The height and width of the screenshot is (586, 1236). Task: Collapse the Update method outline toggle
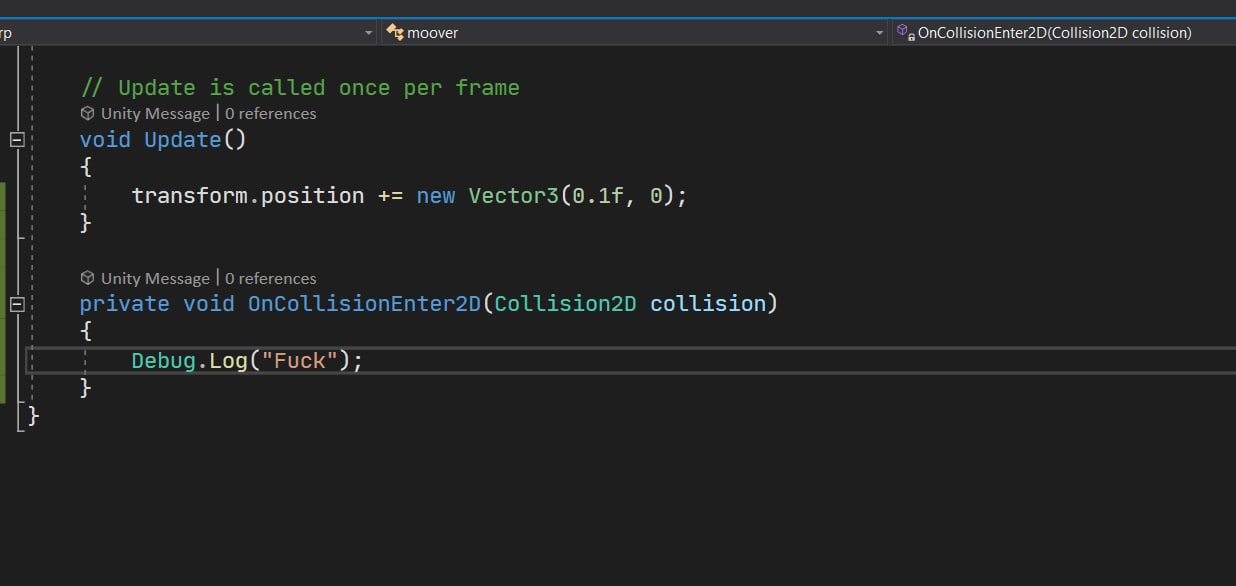click(16, 140)
